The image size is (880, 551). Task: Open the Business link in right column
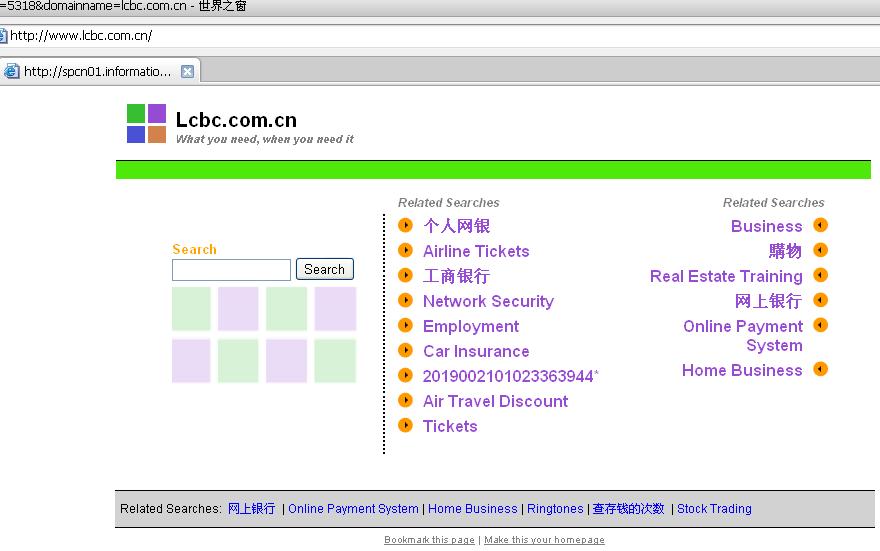pos(767,226)
